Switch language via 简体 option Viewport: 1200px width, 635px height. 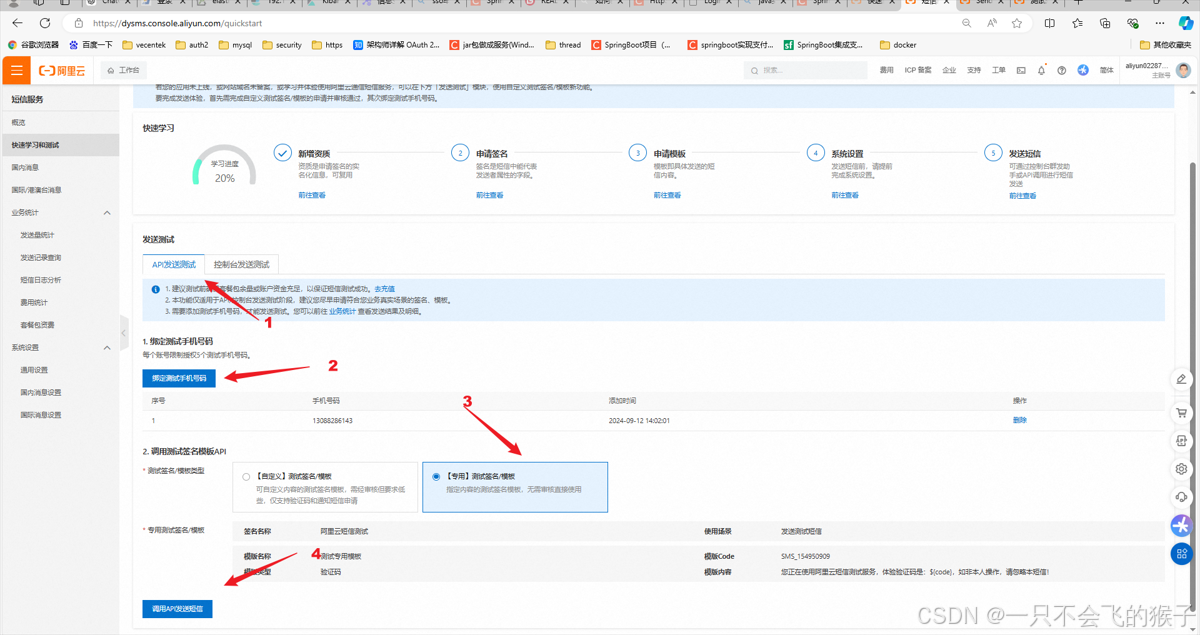(x=1106, y=70)
